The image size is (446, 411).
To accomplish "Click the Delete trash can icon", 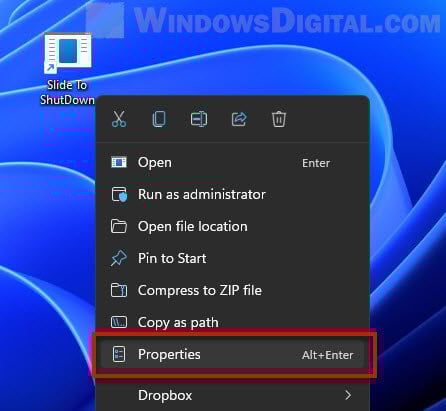I will [279, 119].
